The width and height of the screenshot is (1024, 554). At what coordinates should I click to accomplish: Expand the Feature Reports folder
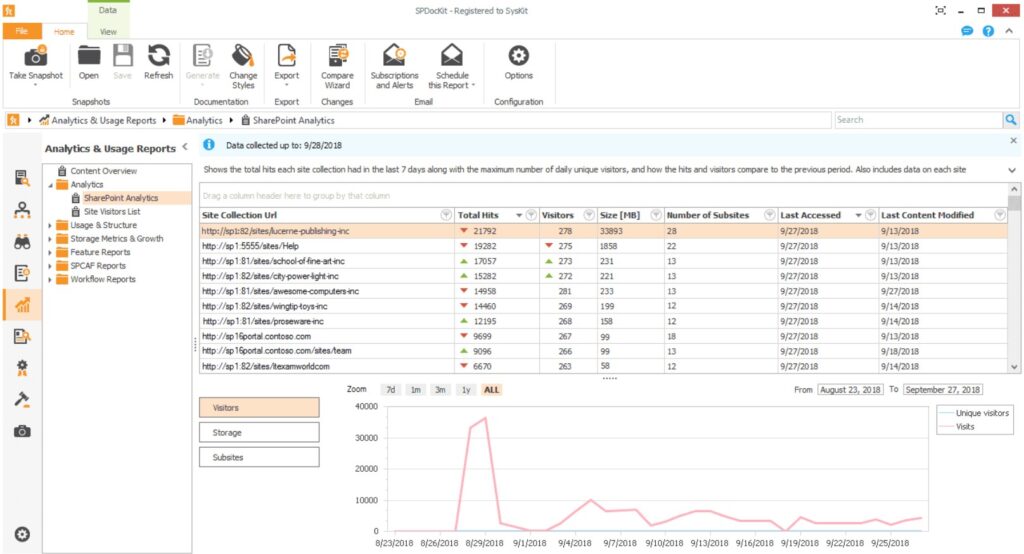50,252
